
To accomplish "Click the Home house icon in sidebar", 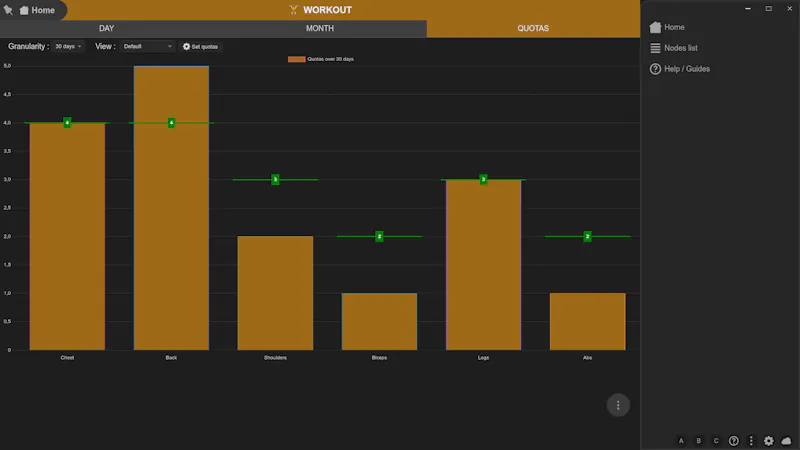I will pyautogui.click(x=656, y=28).
